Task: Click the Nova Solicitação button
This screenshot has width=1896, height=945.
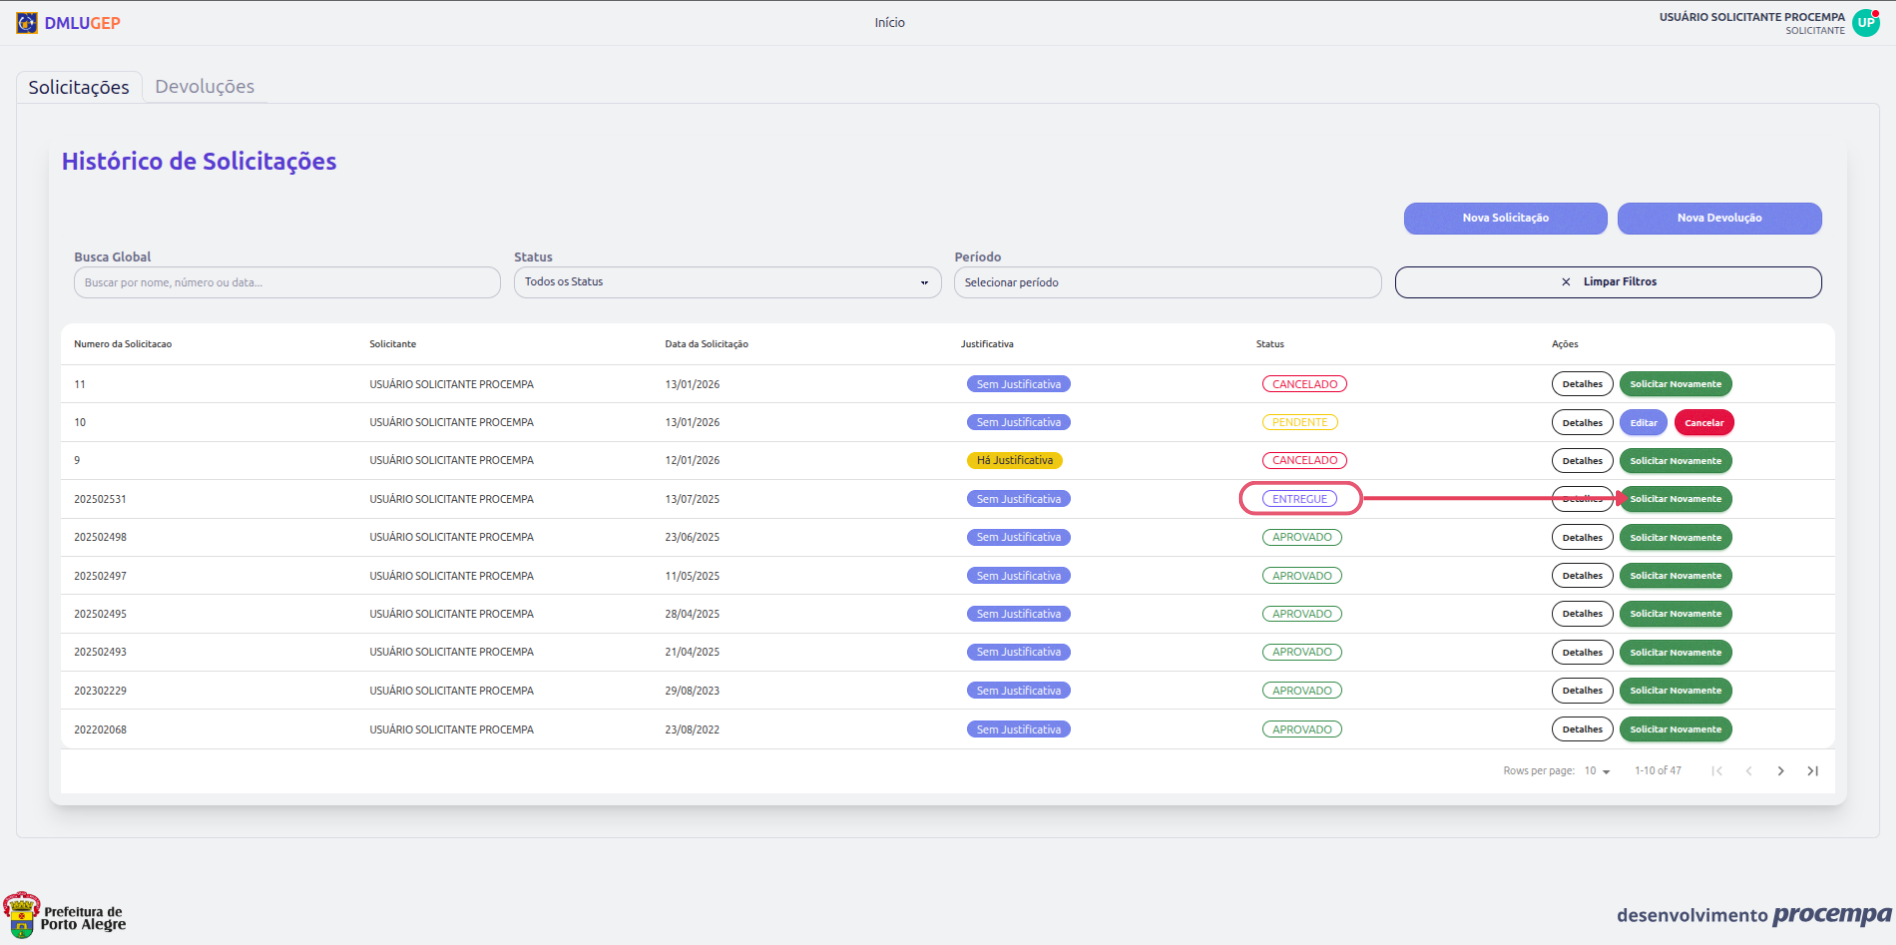Action: (x=1505, y=218)
